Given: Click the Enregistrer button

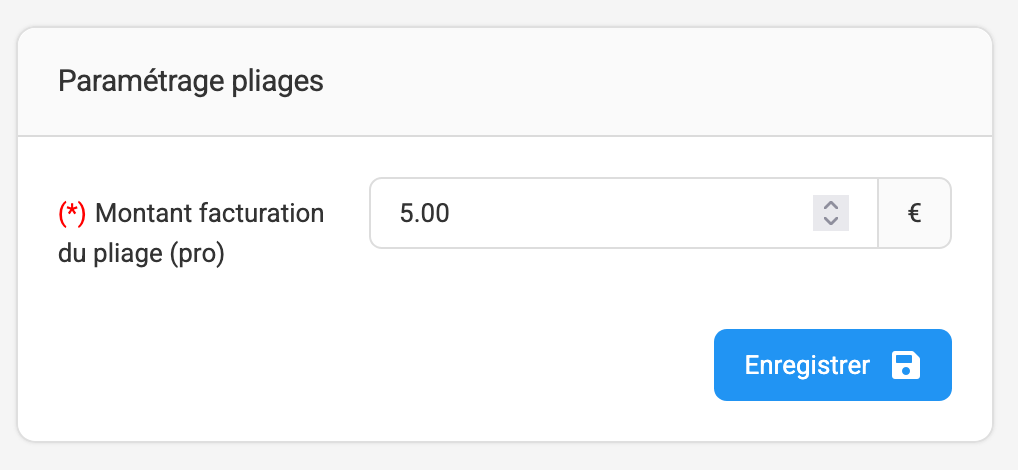Looking at the screenshot, I should tap(833, 365).
